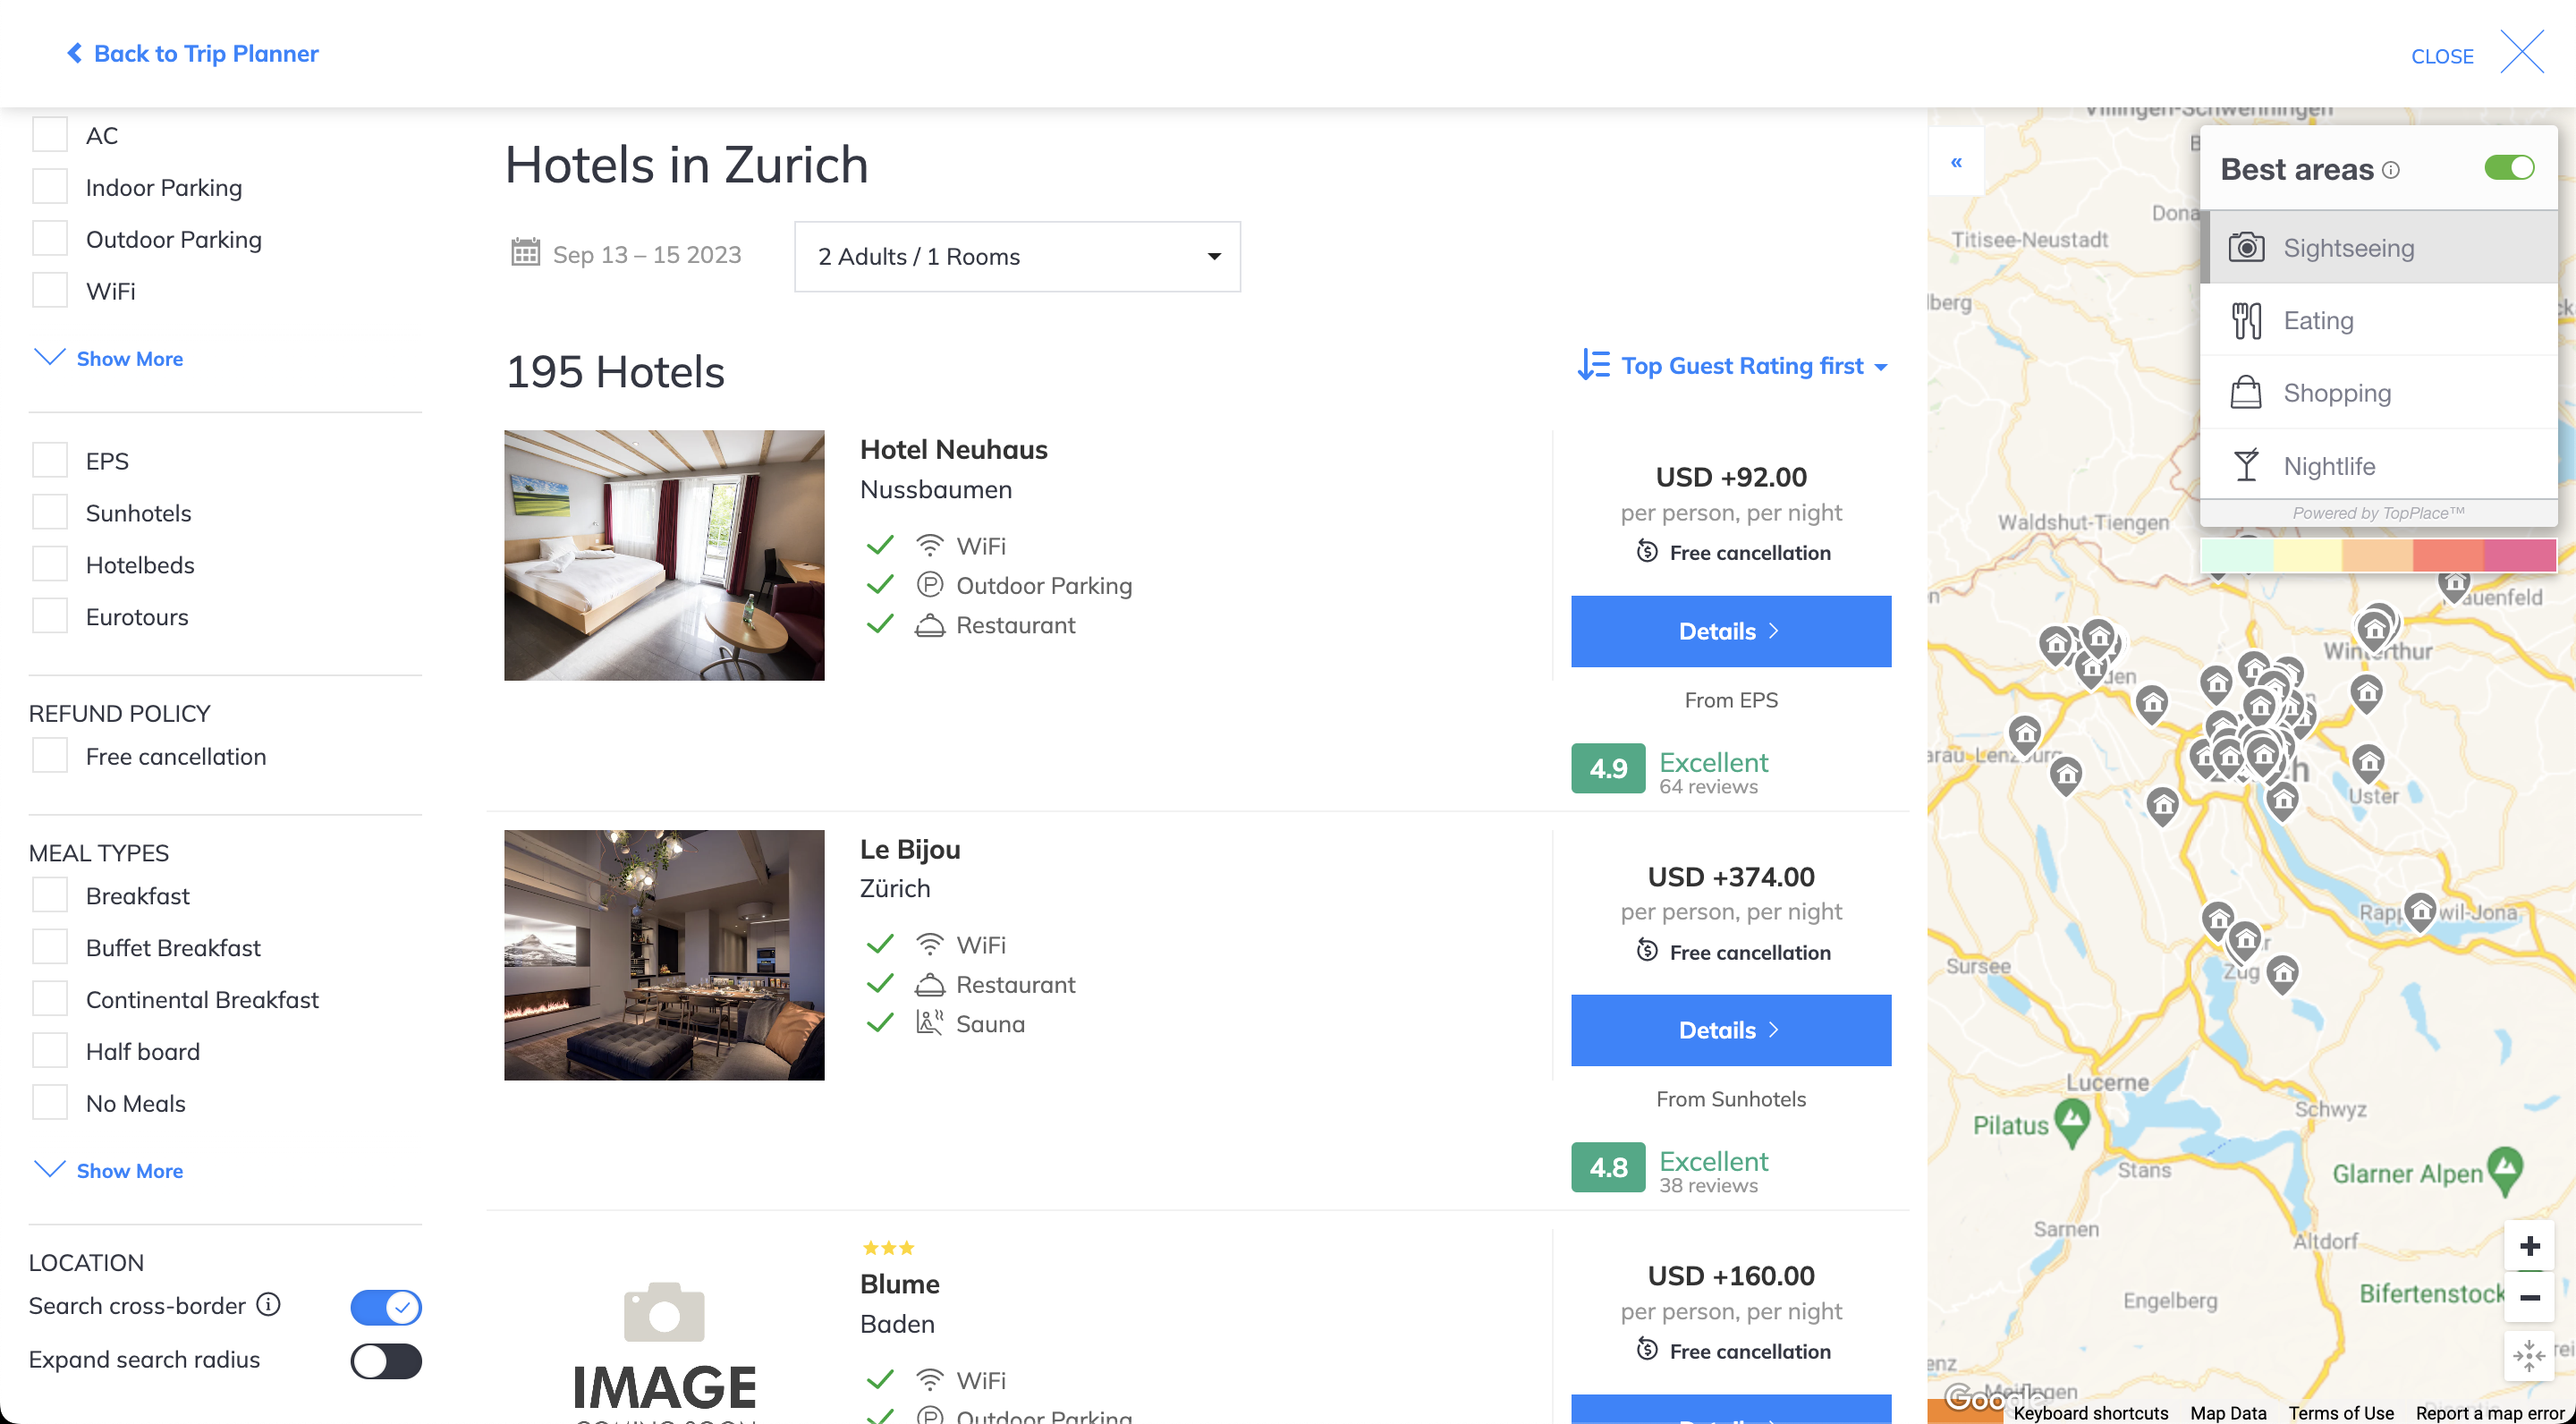Open Top Guest Rating first sort dropdown
This screenshot has width=2576, height=1424.
coord(1732,365)
